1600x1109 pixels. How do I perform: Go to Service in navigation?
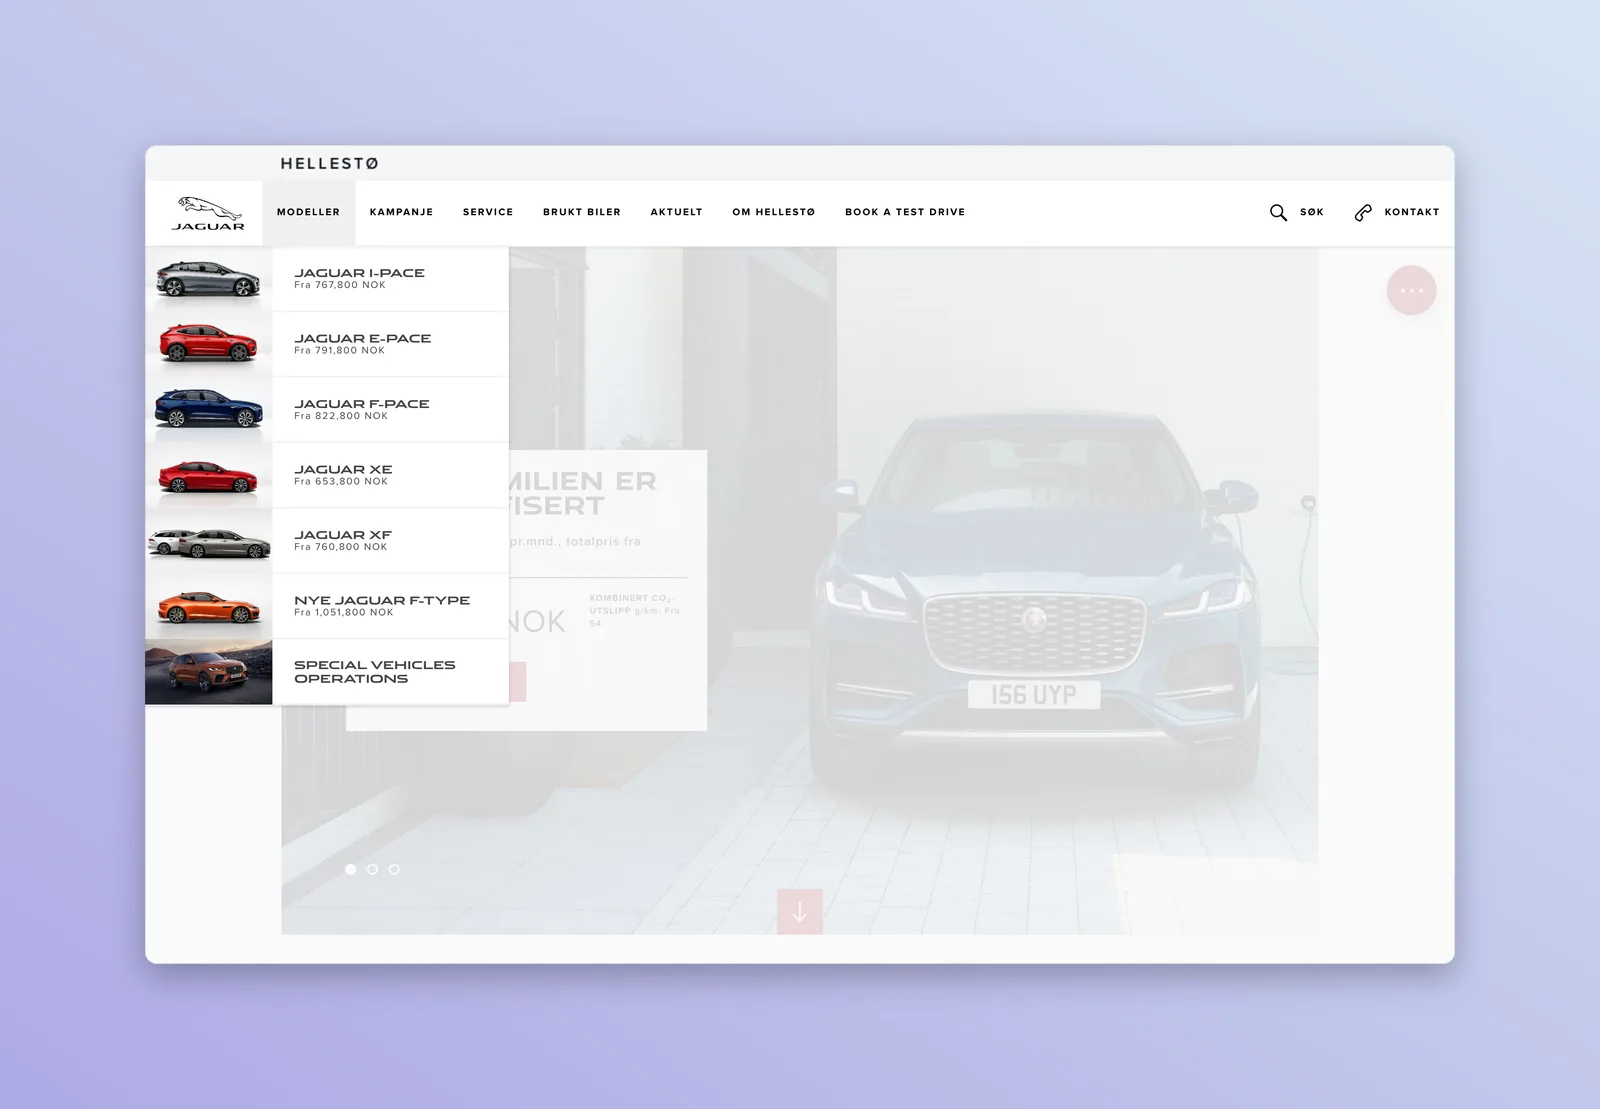488,212
